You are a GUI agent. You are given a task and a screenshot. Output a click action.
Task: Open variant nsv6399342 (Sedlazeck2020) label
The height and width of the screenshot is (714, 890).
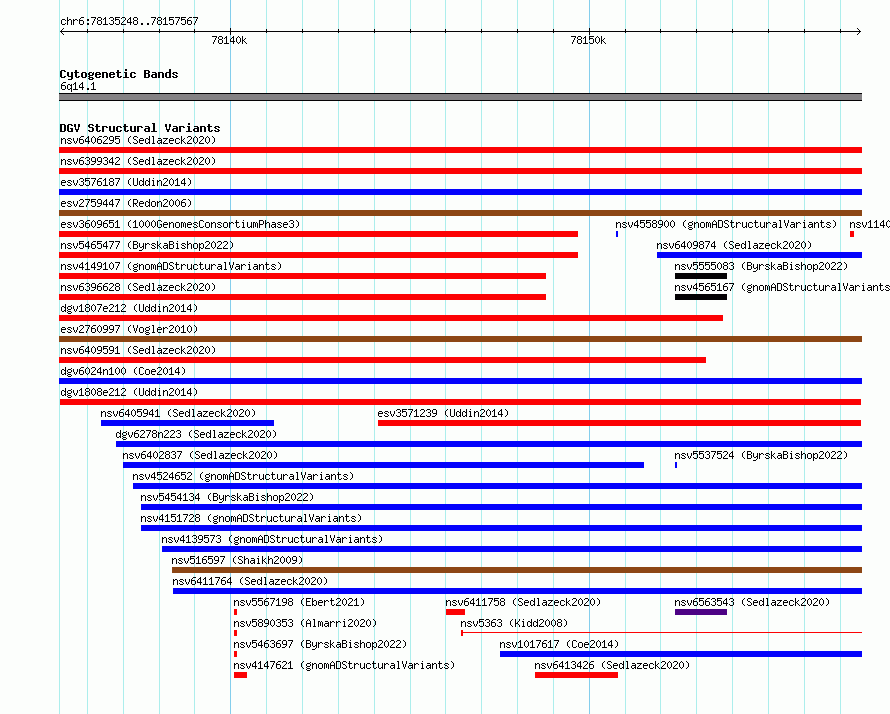(x=138, y=161)
